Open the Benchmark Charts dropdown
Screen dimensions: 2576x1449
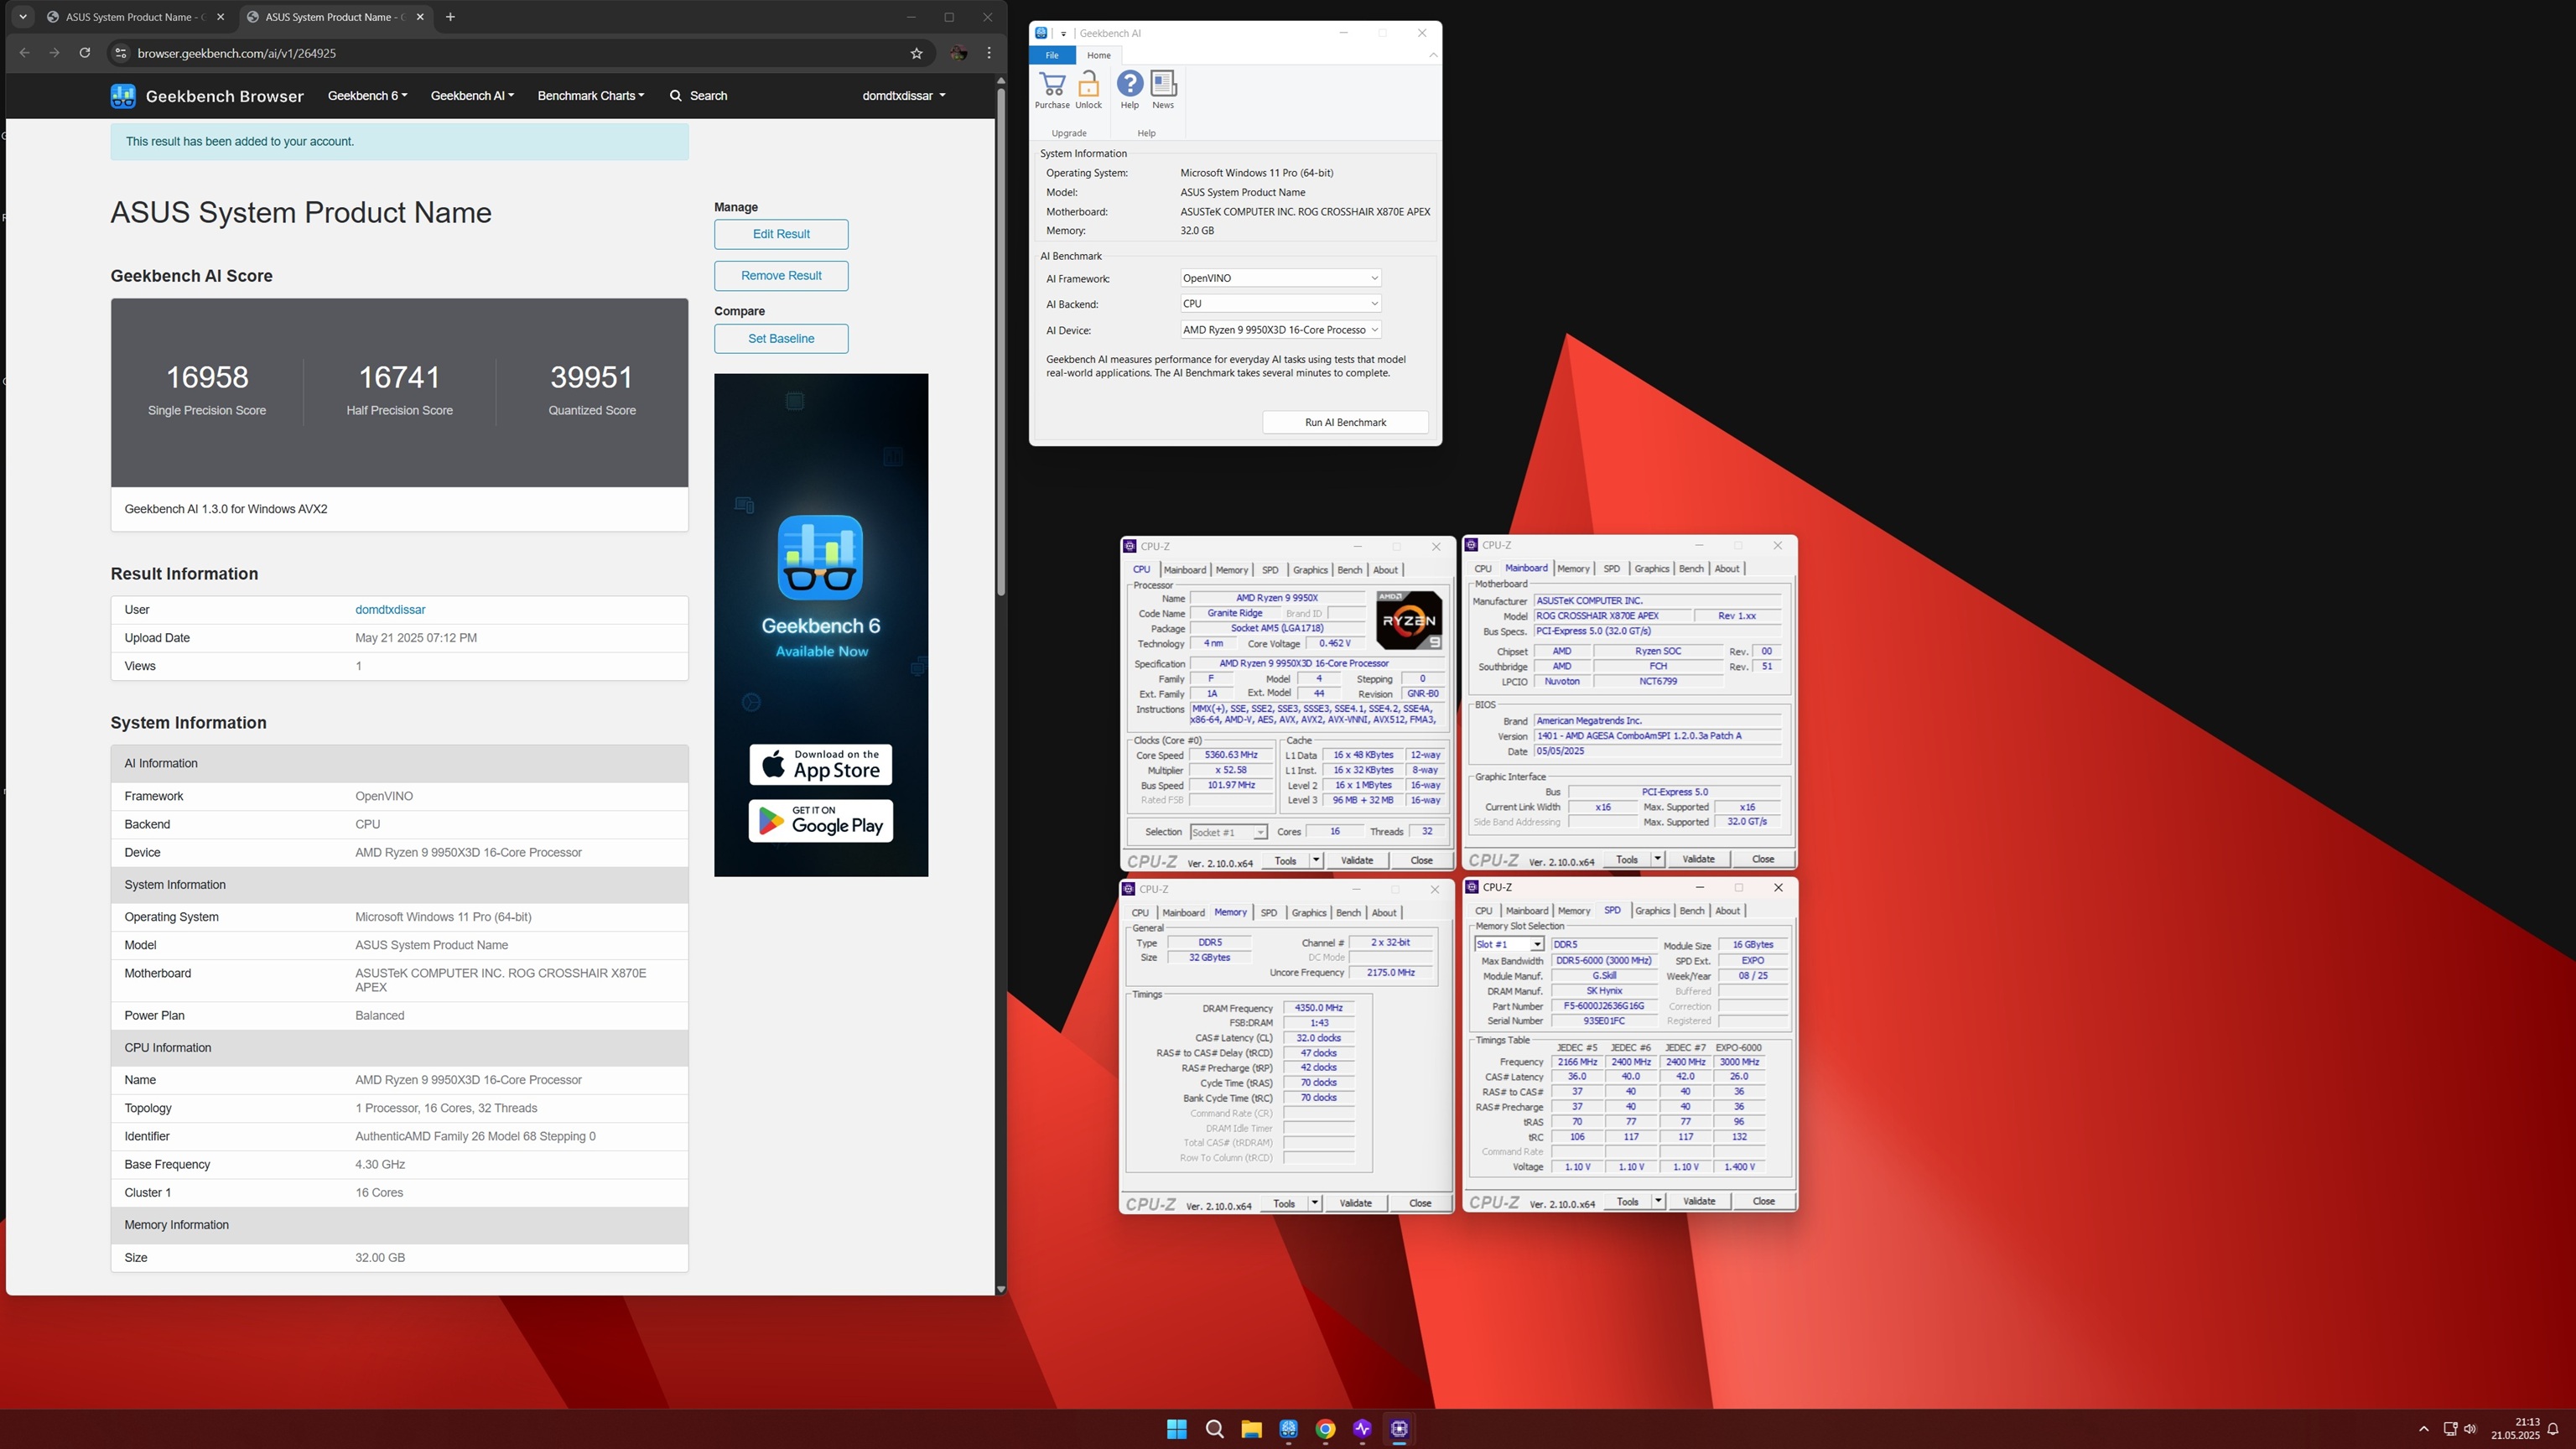[591, 96]
